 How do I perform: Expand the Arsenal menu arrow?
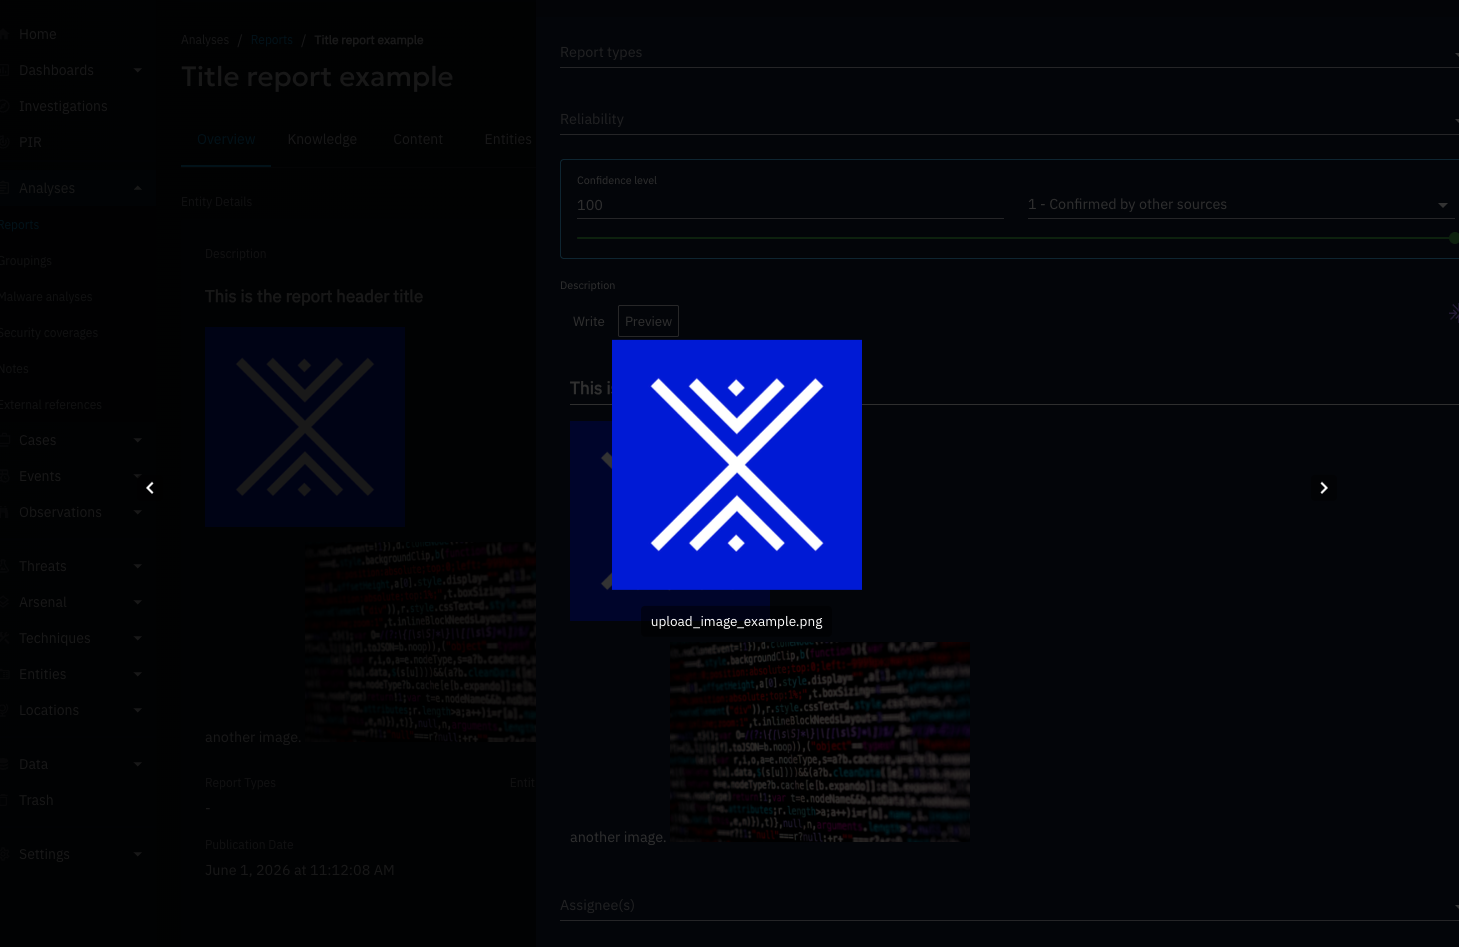pyautogui.click(x=138, y=602)
